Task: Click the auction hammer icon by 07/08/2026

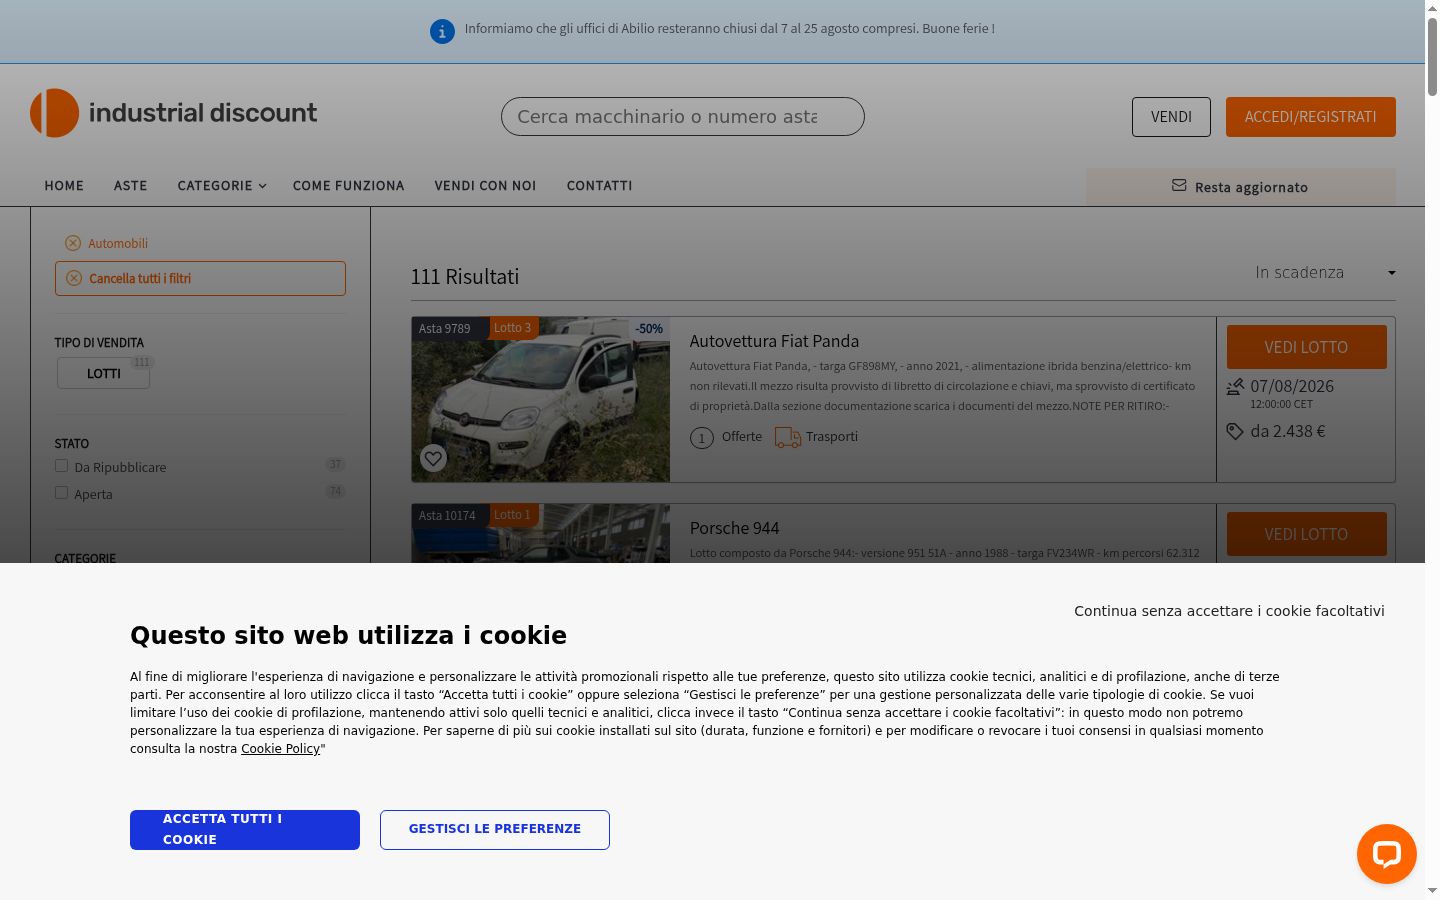Action: pyautogui.click(x=1235, y=387)
